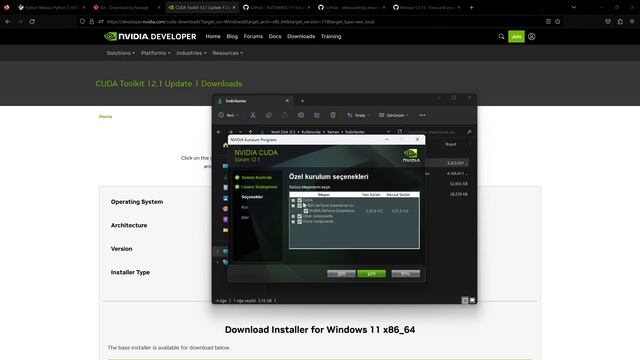
Task: Click the green Join button
Action: tap(516, 37)
